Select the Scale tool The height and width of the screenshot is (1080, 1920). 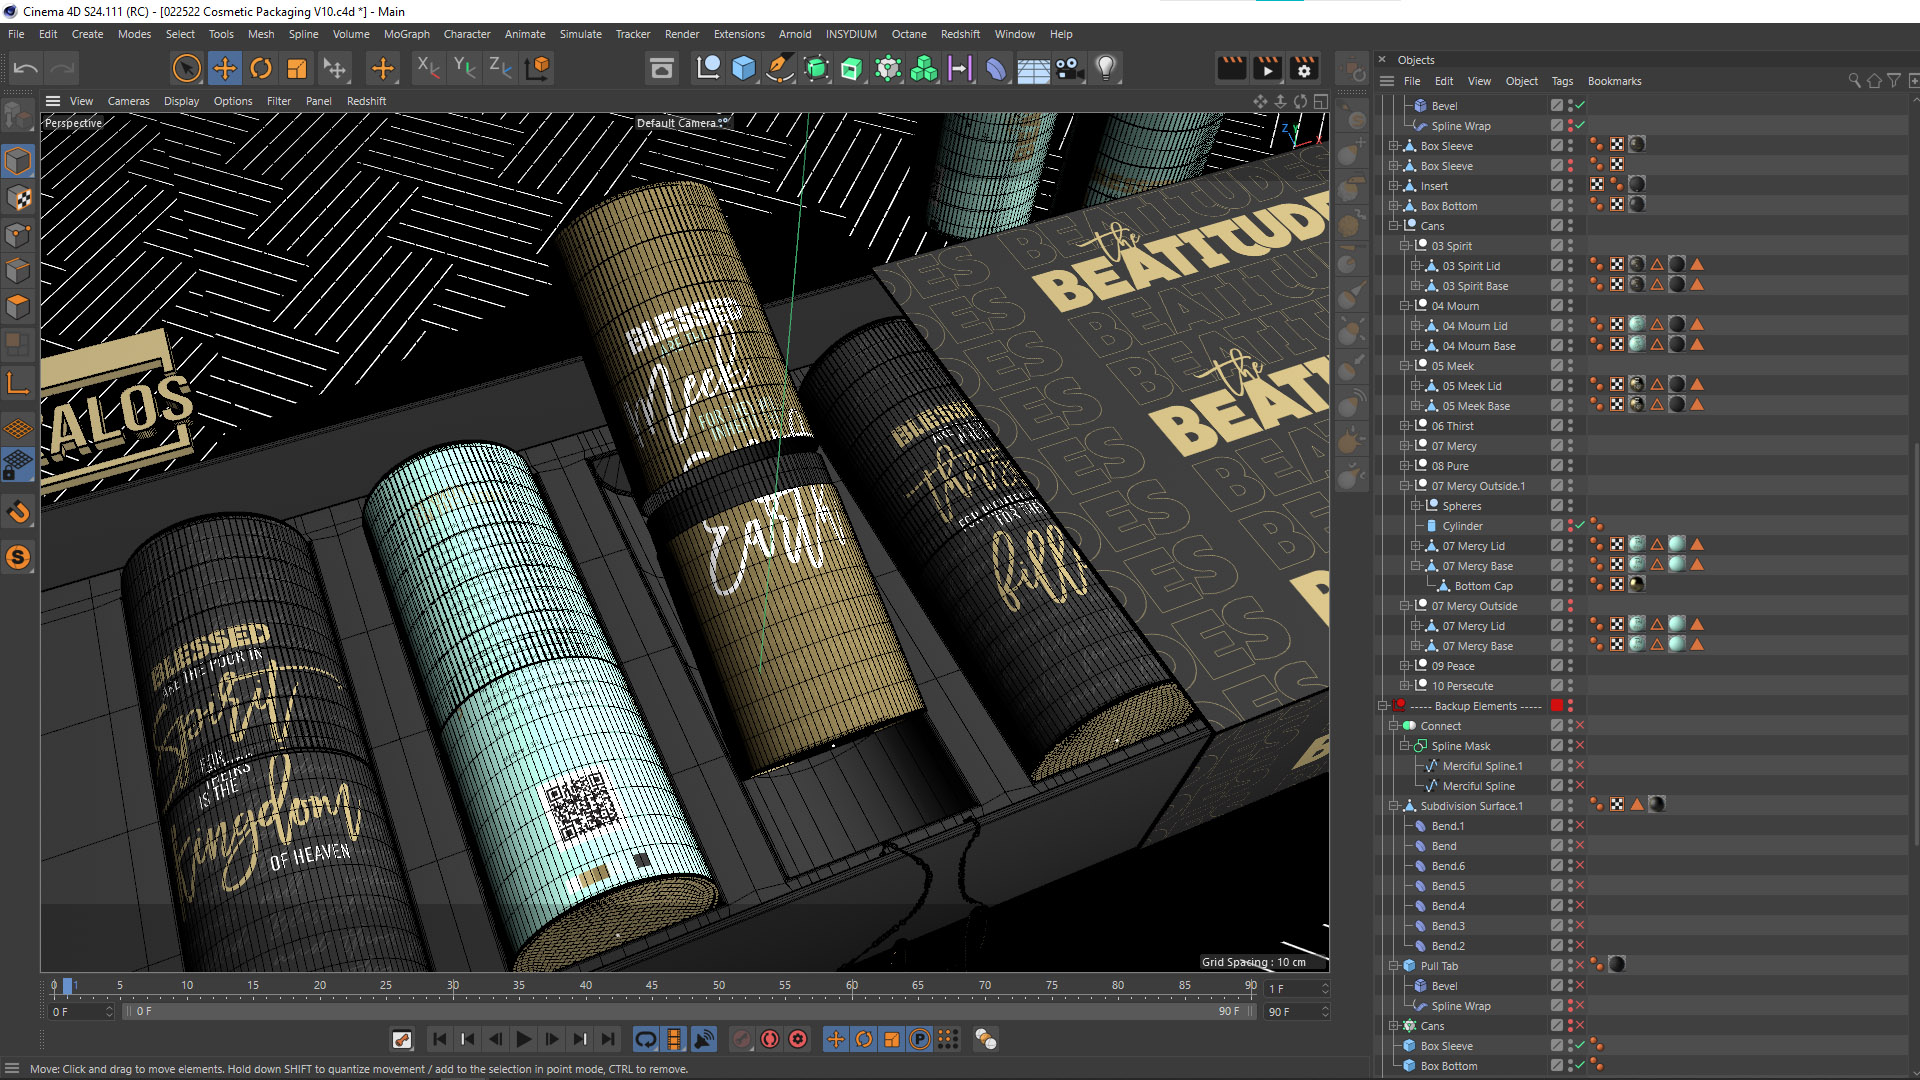coord(297,68)
